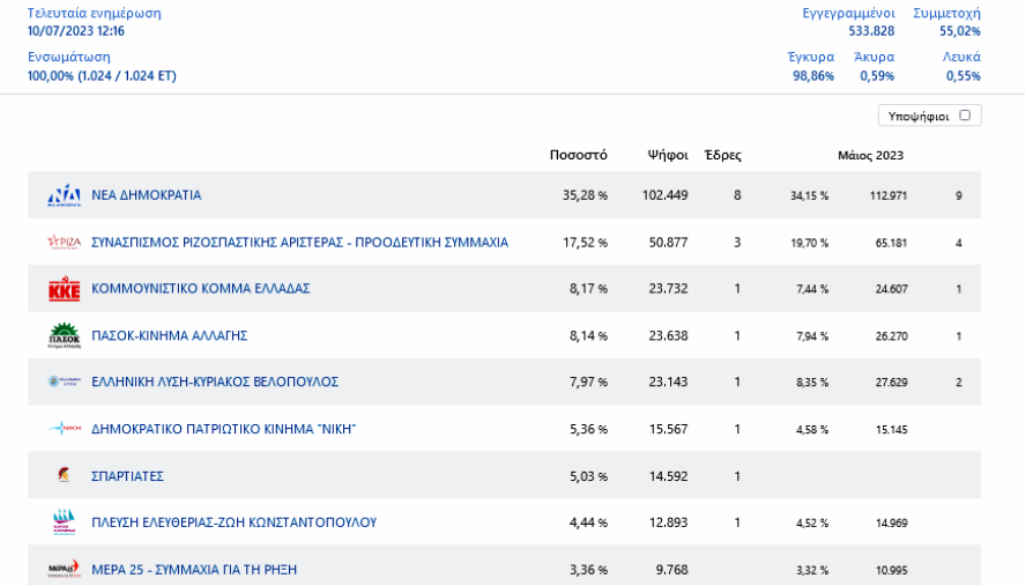
Task: Click the Νέα Δημοκρατία party logo
Action: pos(64,196)
